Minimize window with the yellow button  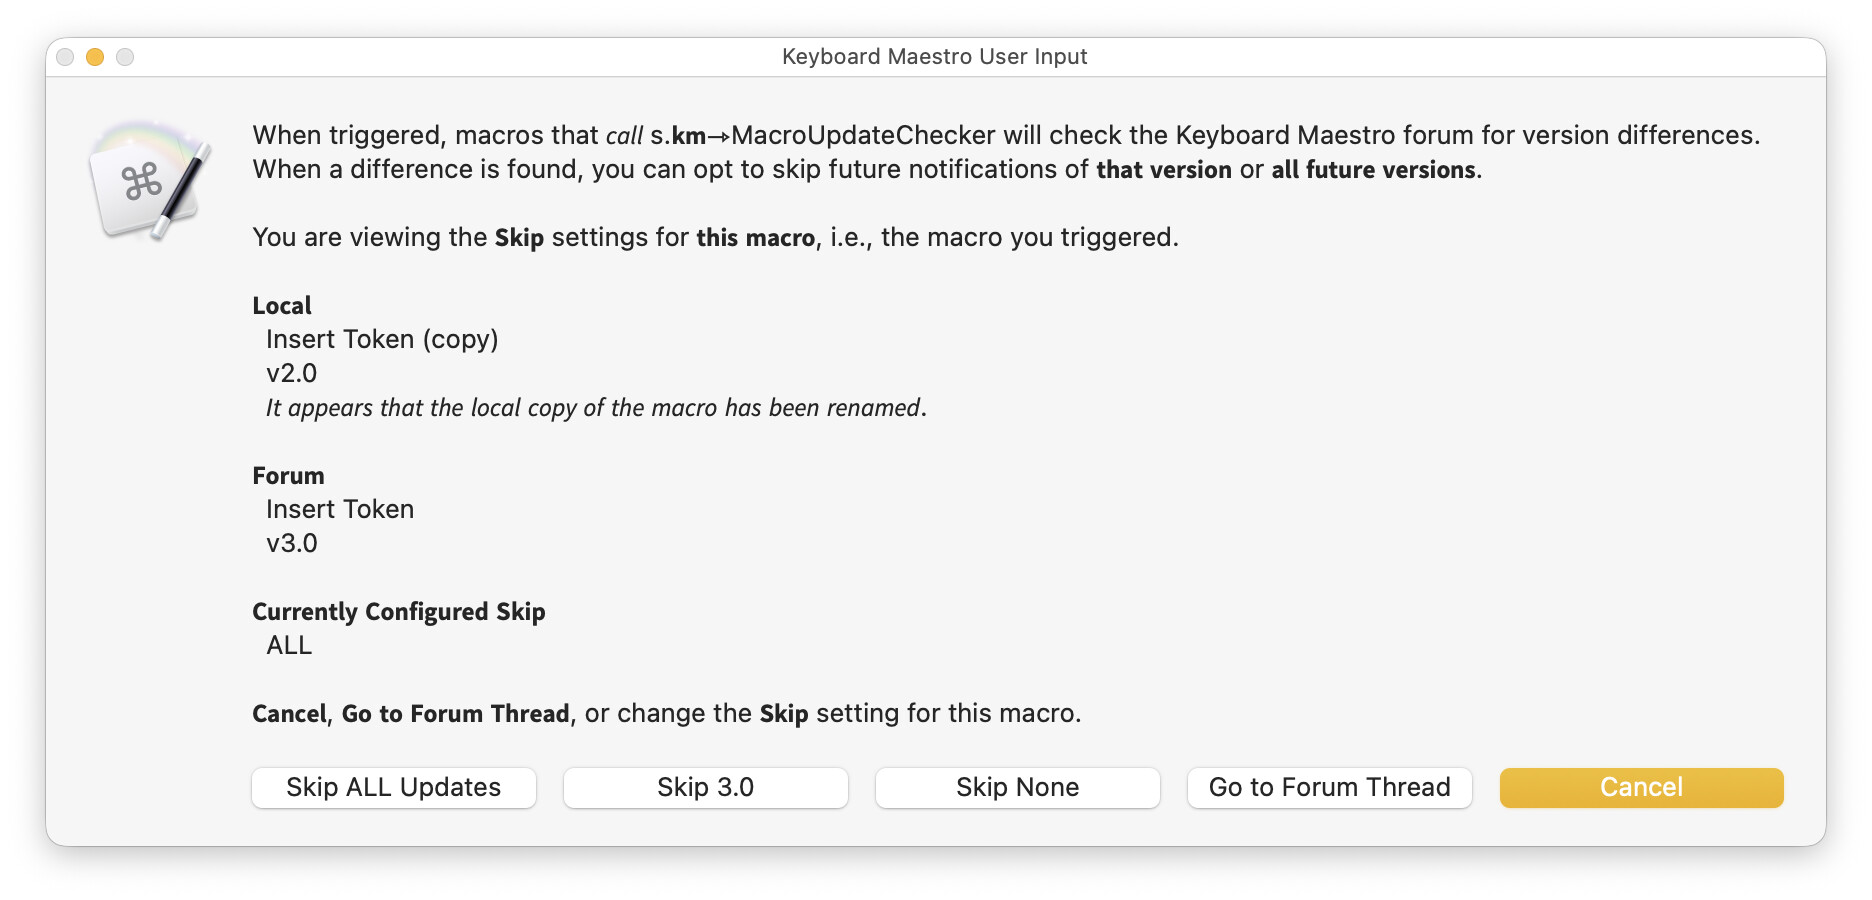tap(95, 57)
